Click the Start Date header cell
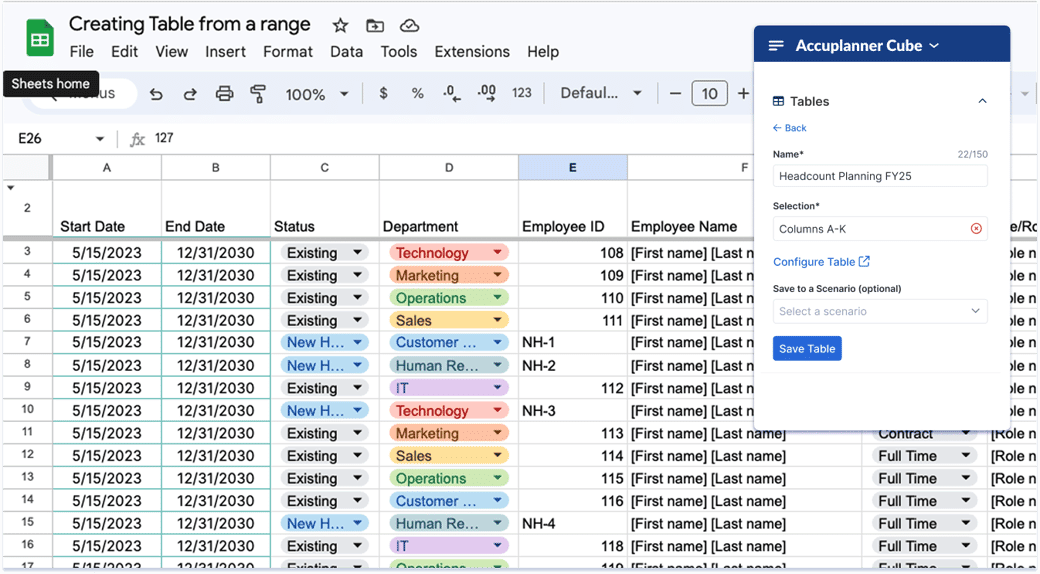 [x=107, y=208]
